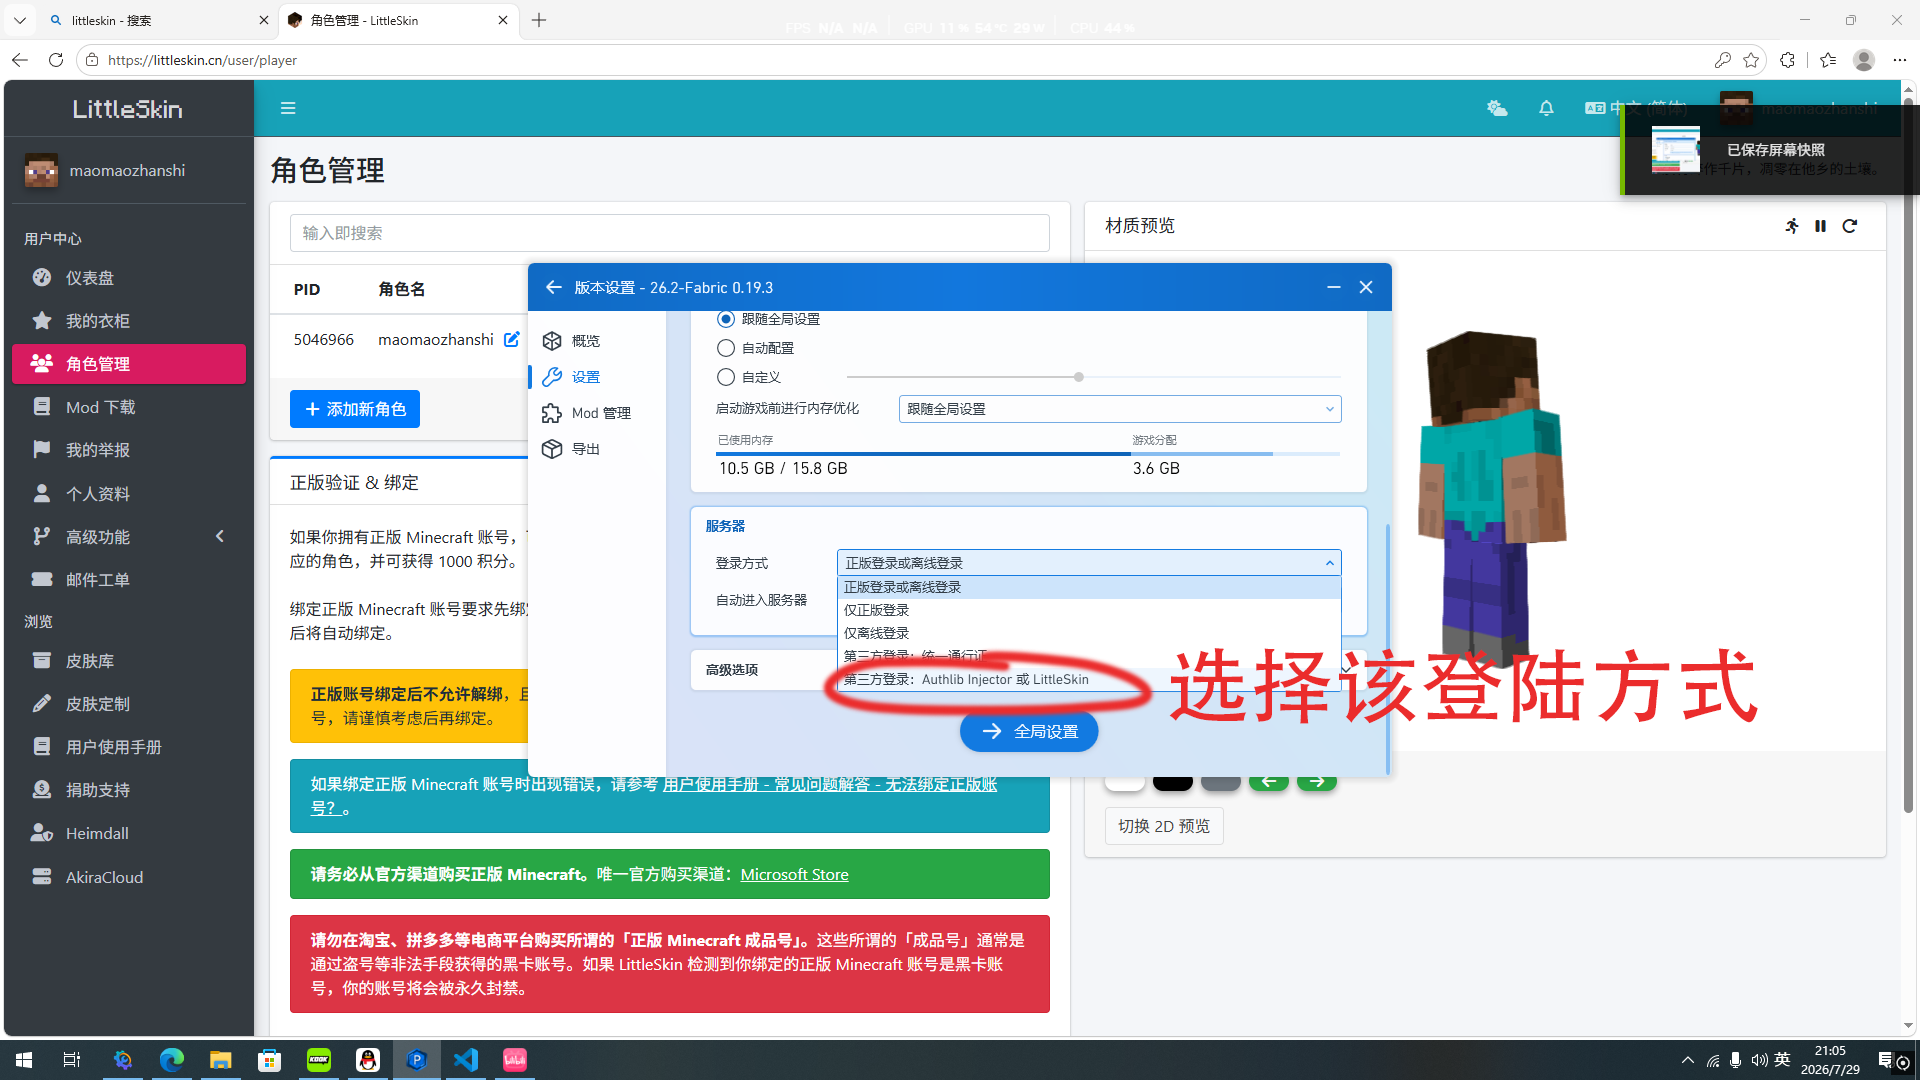The image size is (1920, 1080).
Task: Minimize the version settings launcher window
Action: coord(1333,287)
